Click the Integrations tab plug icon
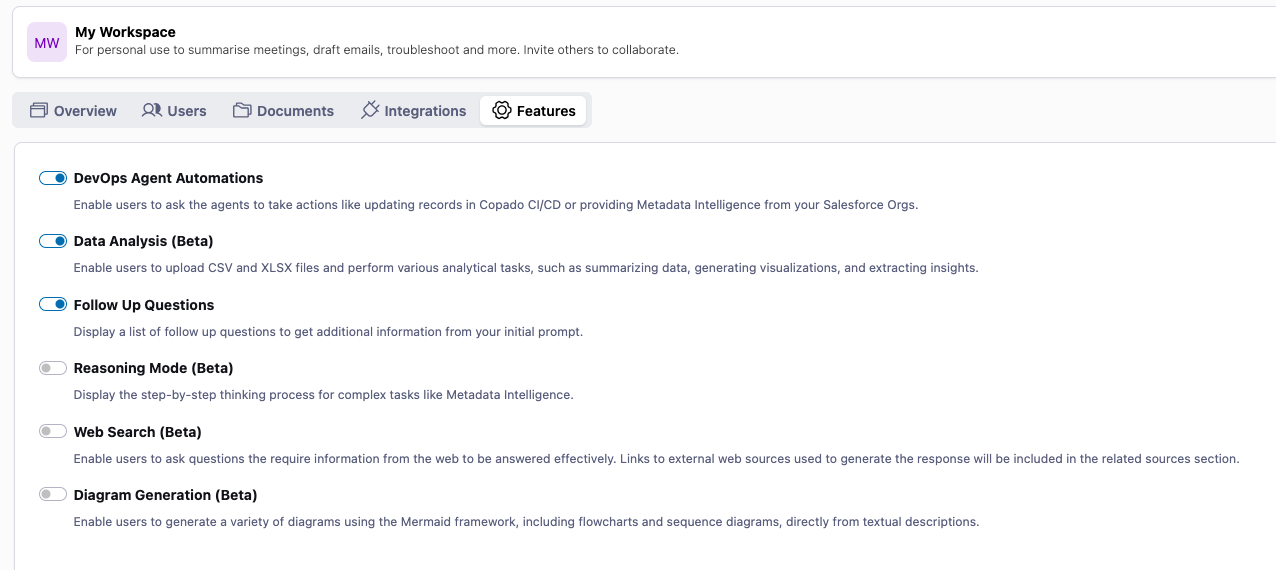The width and height of the screenshot is (1276, 570). 370,110
